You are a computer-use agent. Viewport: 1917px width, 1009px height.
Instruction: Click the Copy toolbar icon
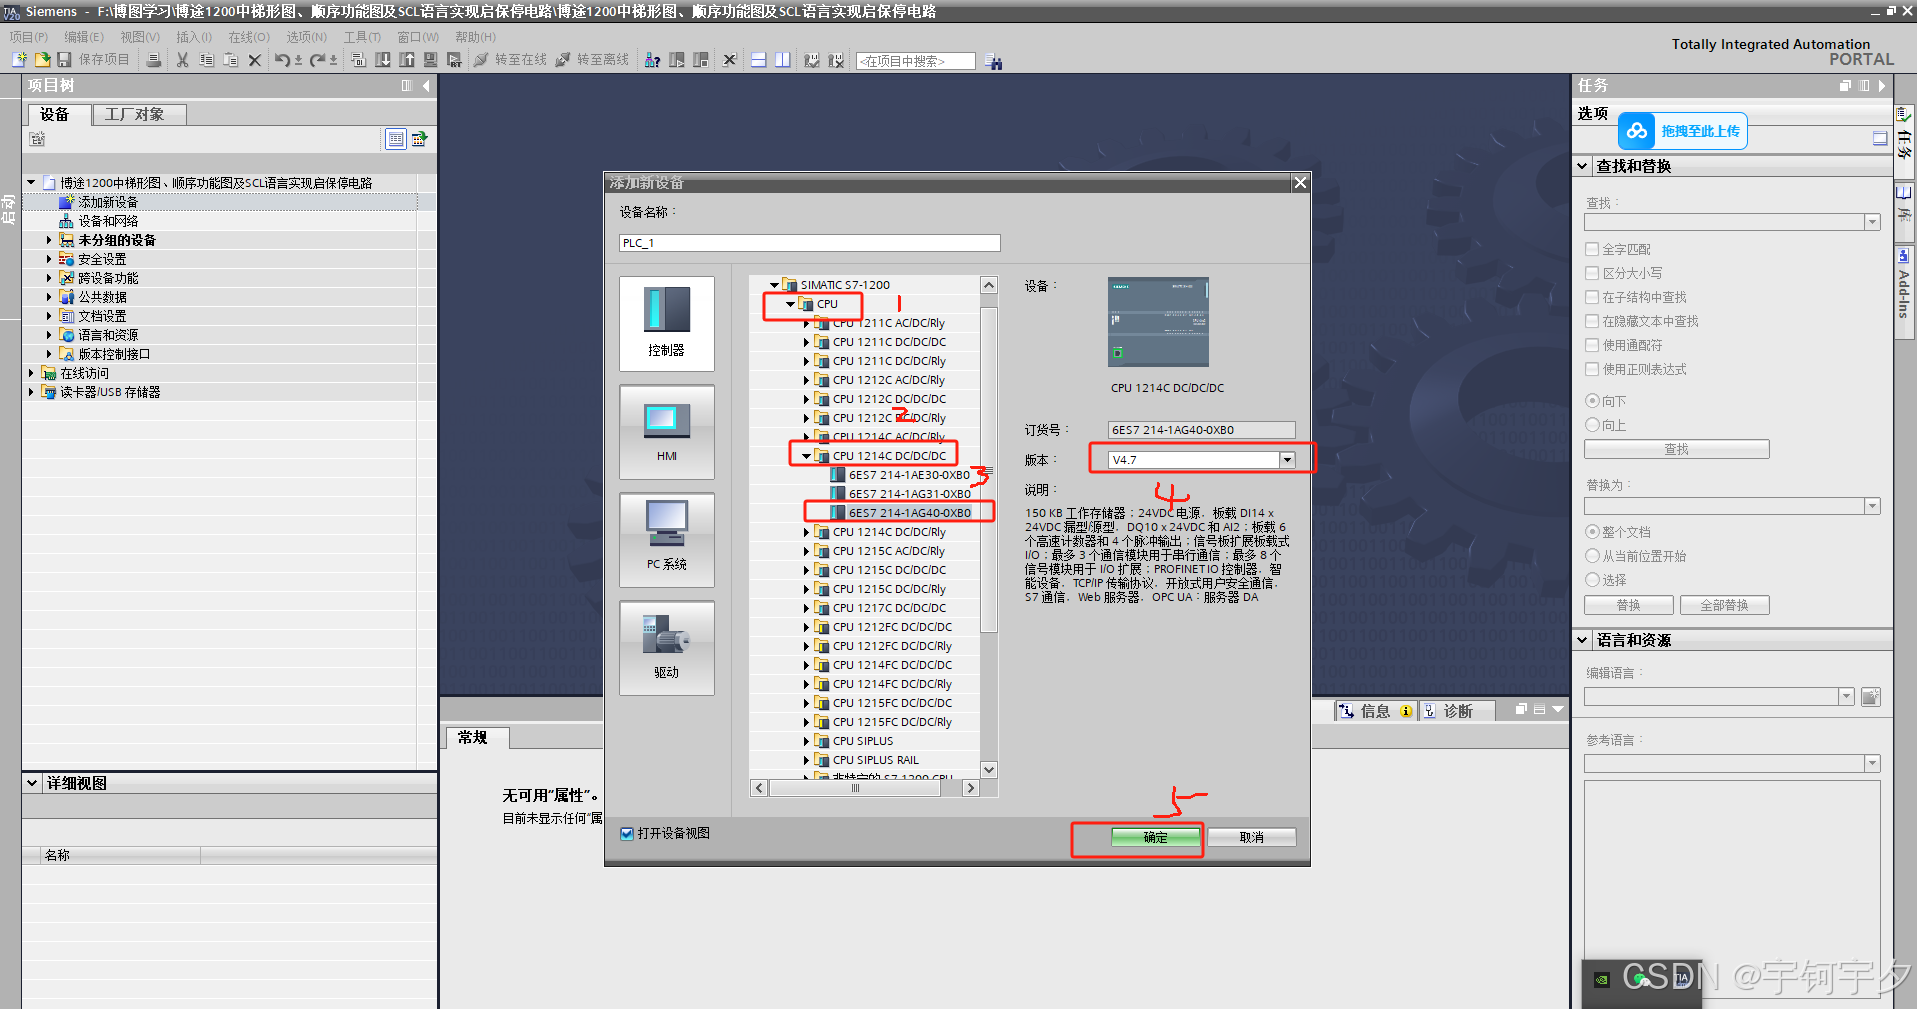pyautogui.click(x=206, y=60)
